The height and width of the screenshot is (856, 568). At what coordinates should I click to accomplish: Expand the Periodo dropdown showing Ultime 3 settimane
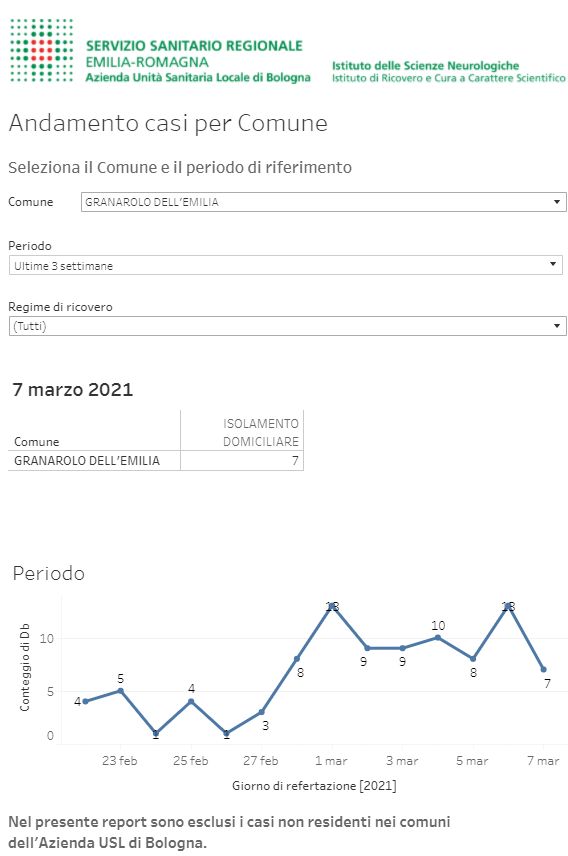click(x=286, y=265)
